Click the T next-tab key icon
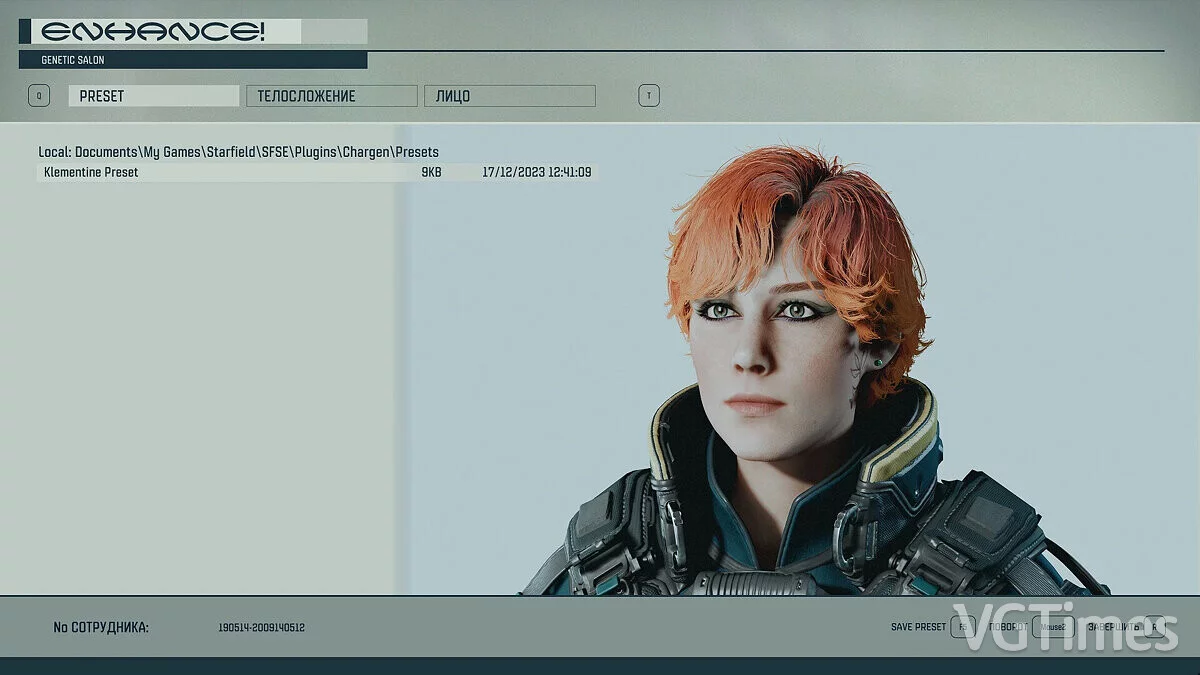 click(x=649, y=96)
